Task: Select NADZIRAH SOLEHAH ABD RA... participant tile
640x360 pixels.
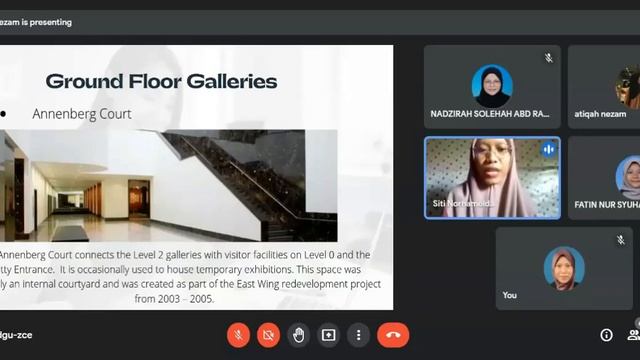Action: 492,87
